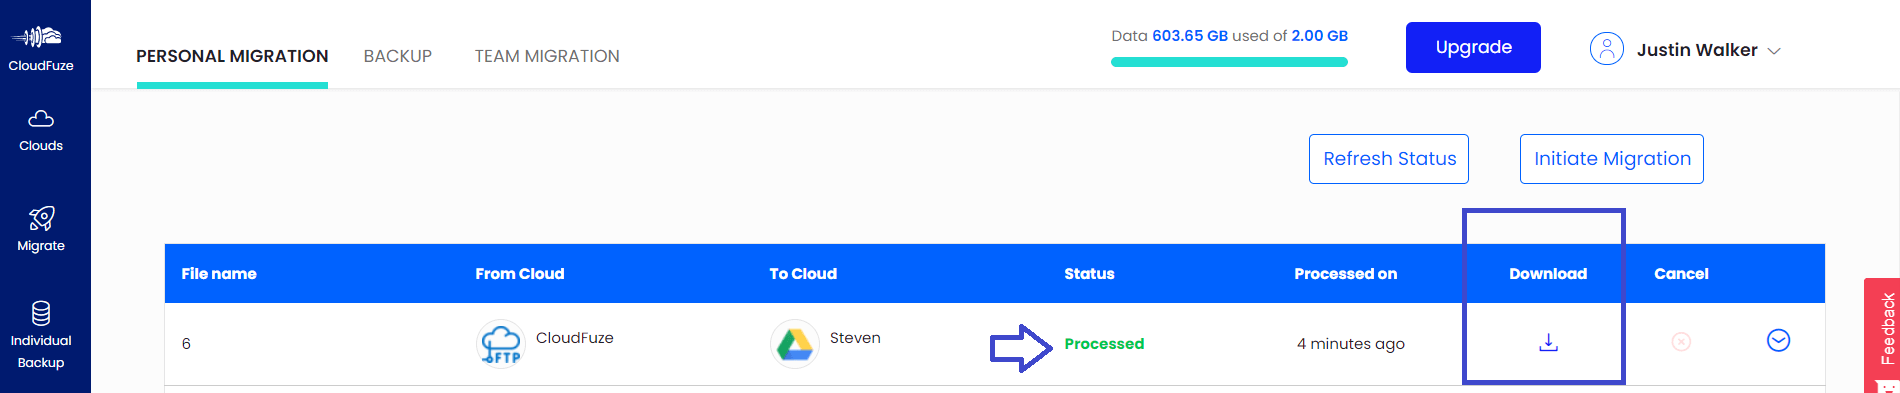Click Initiate Migration button

pyautogui.click(x=1612, y=159)
